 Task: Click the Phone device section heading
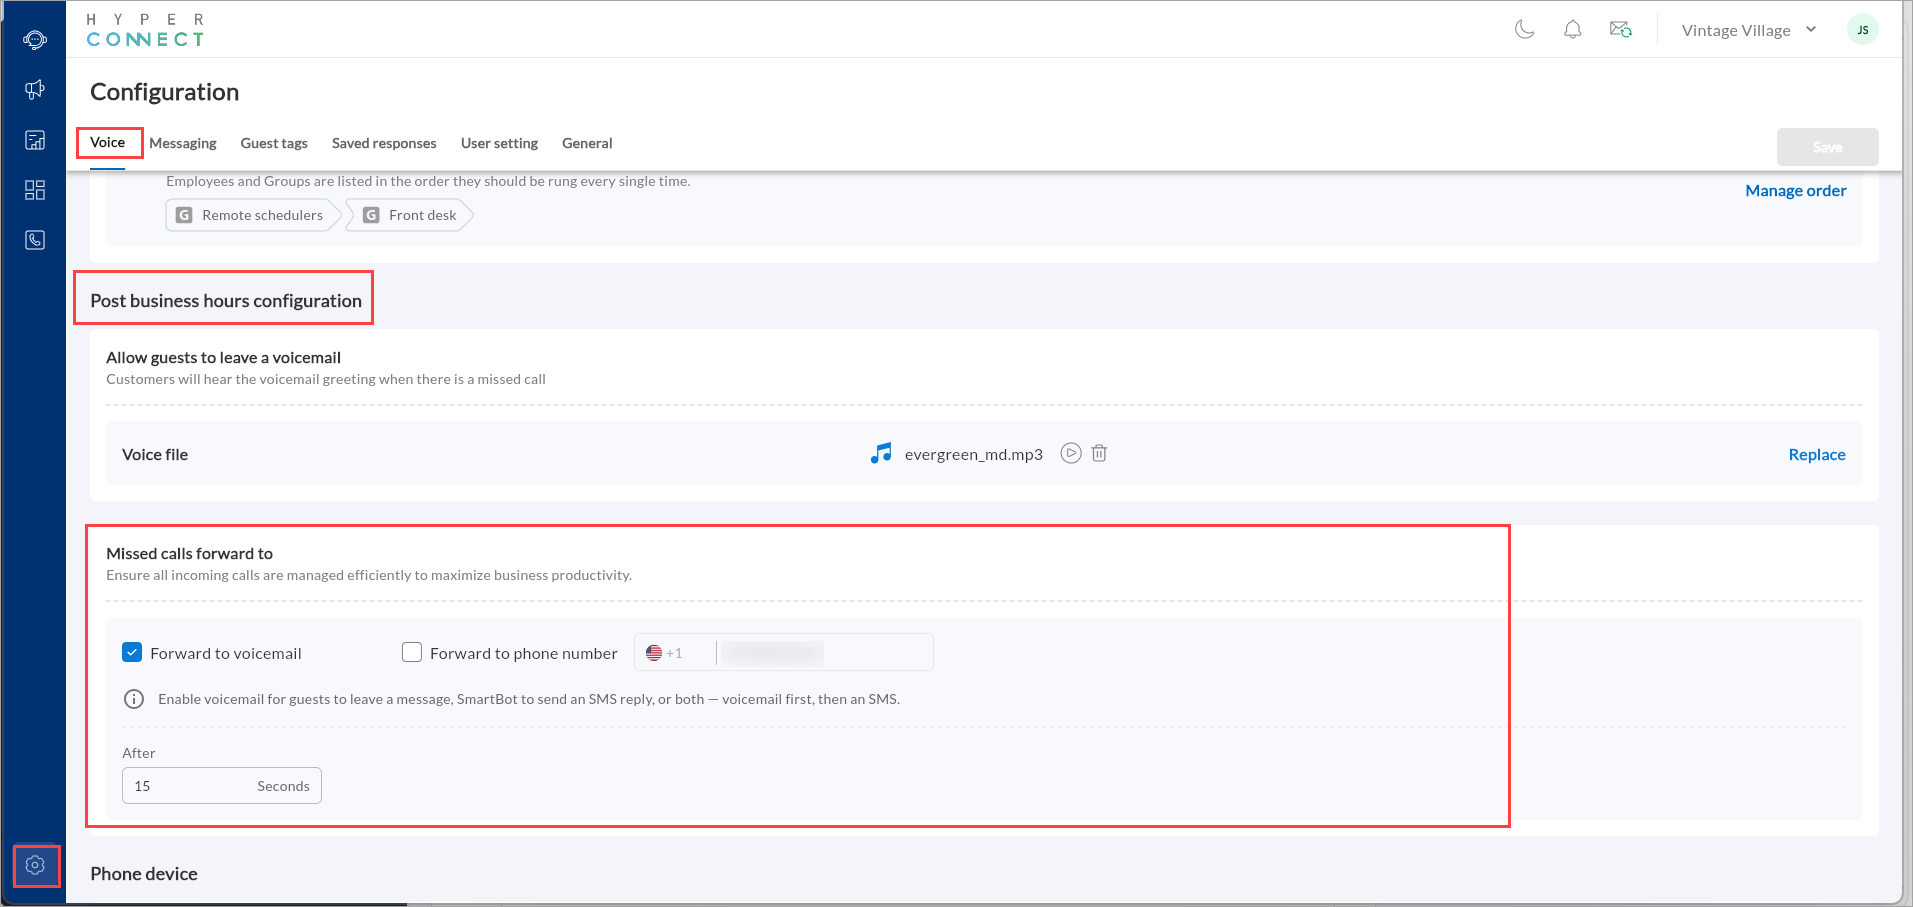(x=144, y=874)
